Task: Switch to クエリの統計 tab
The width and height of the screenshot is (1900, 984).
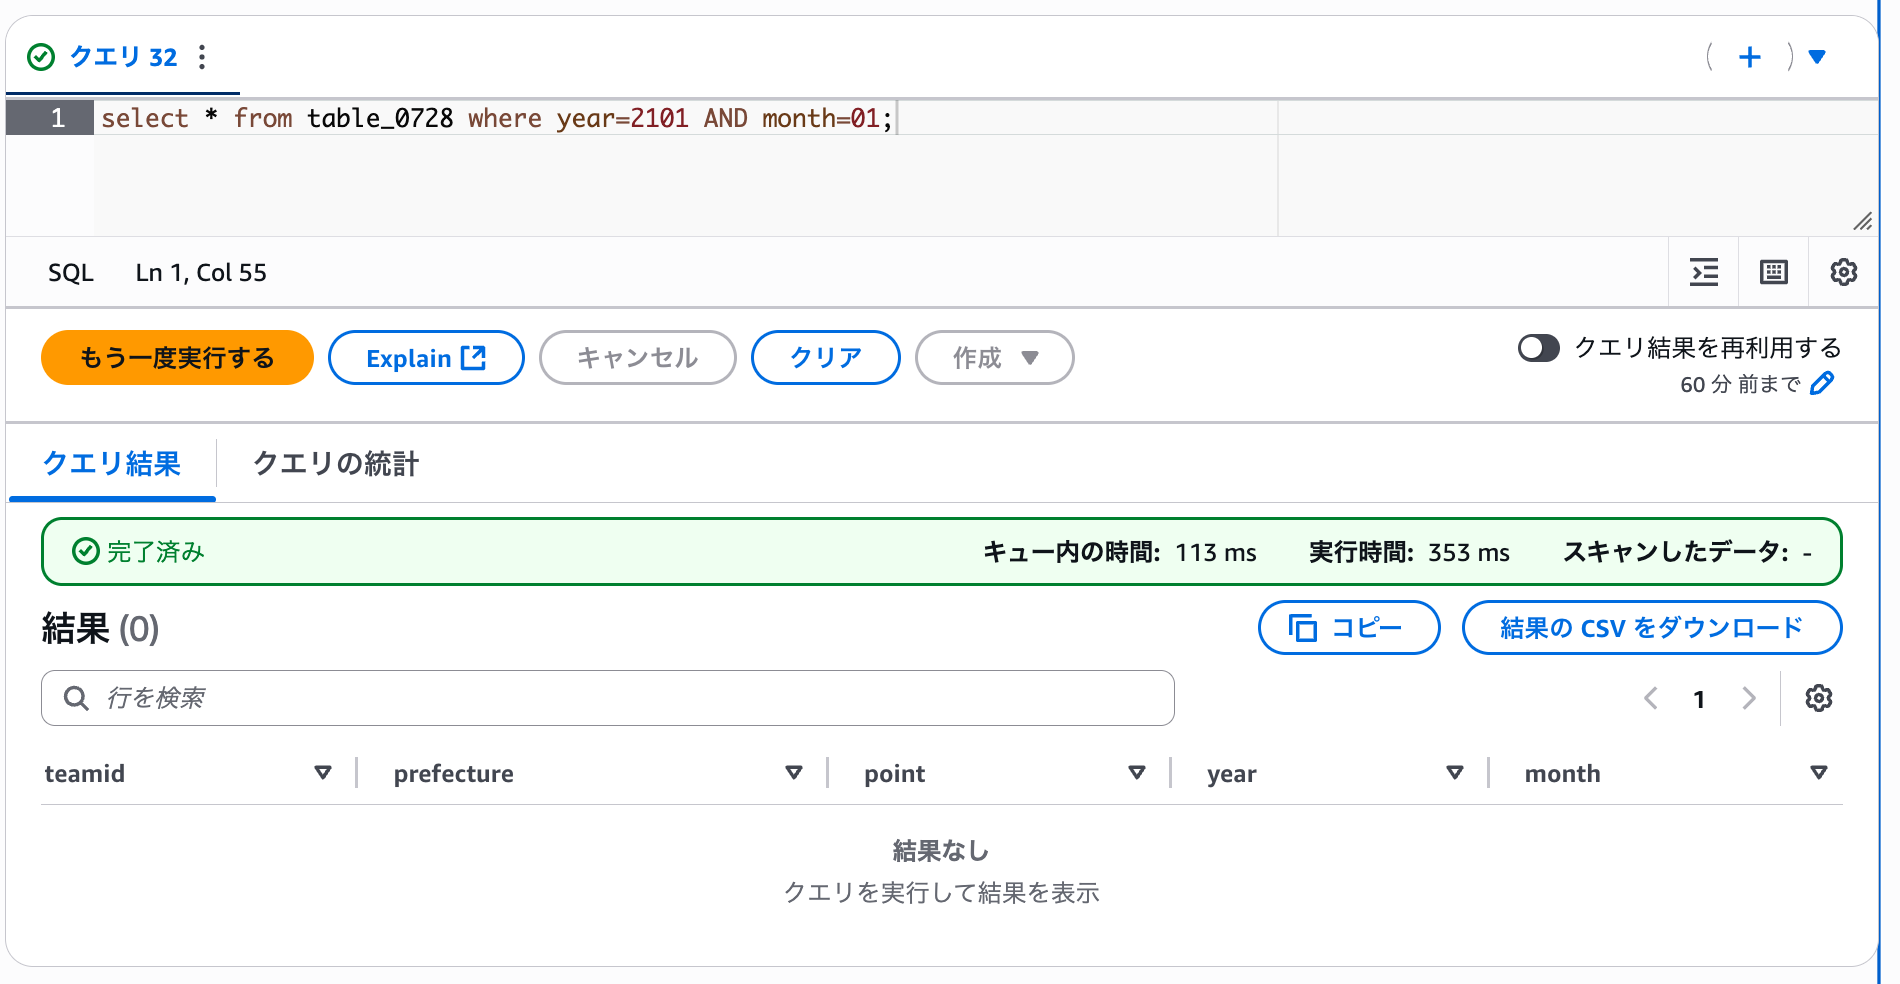Action: pyautogui.click(x=336, y=464)
